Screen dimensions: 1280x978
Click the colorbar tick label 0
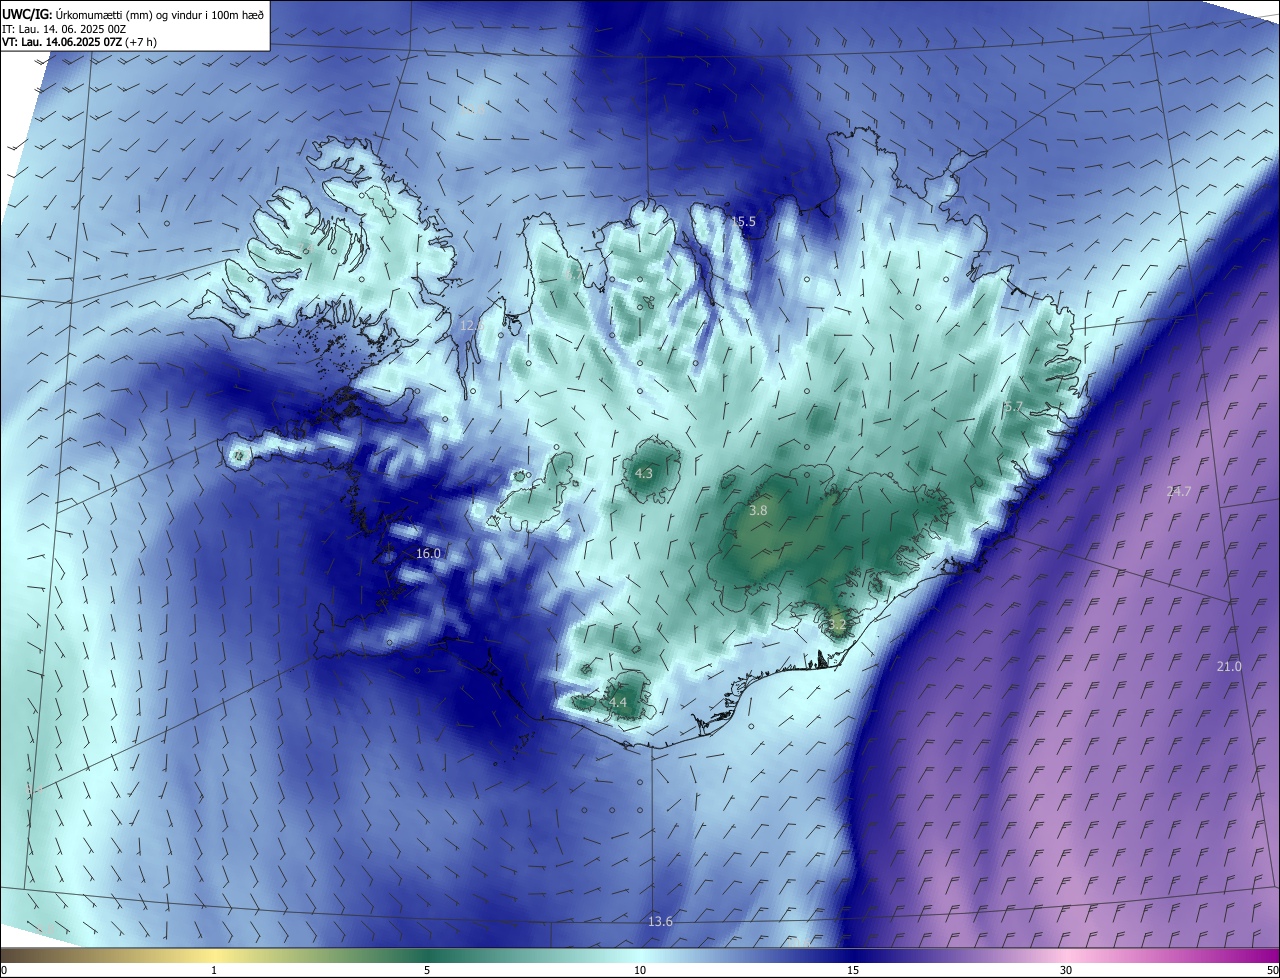4,970
